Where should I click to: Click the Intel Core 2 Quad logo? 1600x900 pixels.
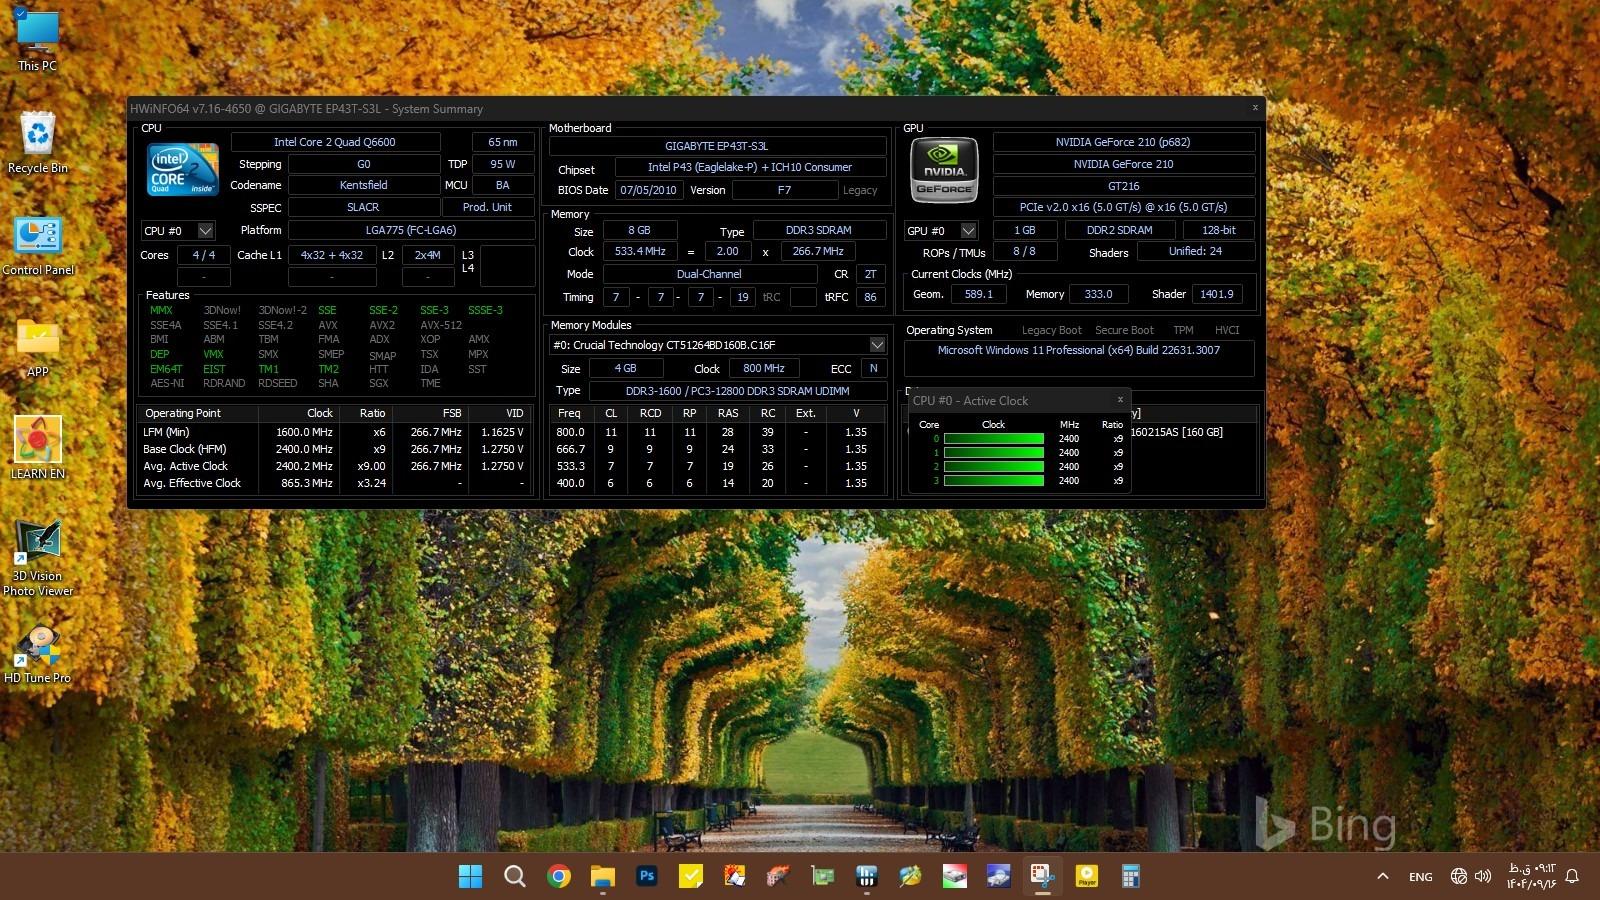point(183,169)
